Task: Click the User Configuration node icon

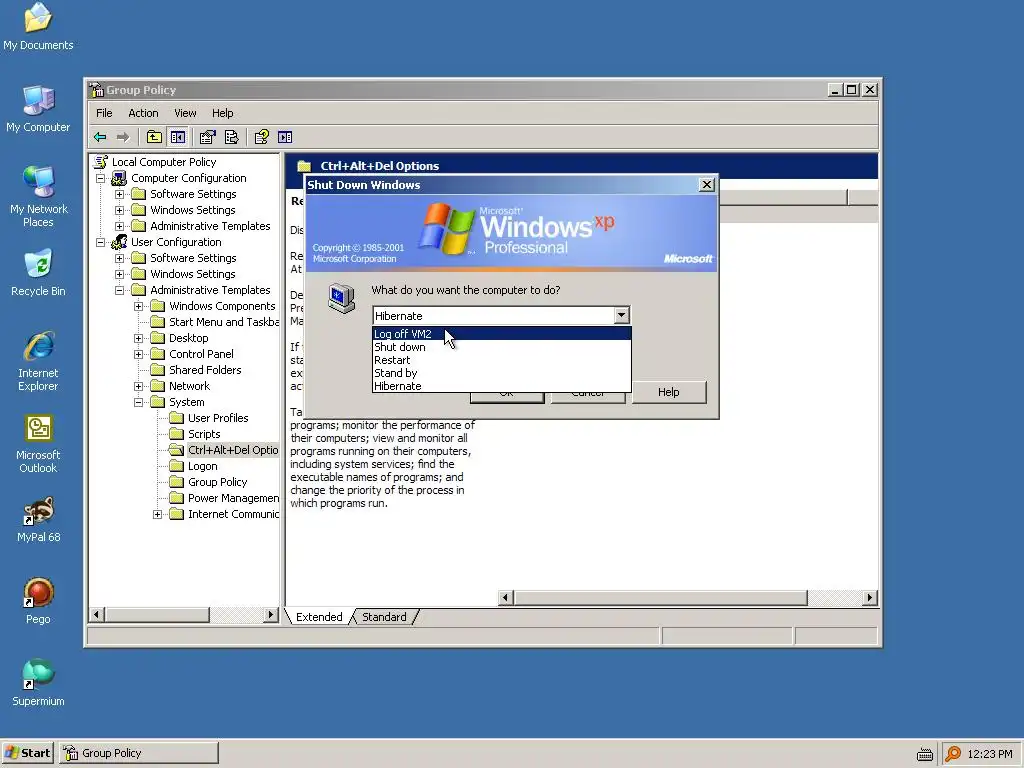Action: [x=119, y=242]
